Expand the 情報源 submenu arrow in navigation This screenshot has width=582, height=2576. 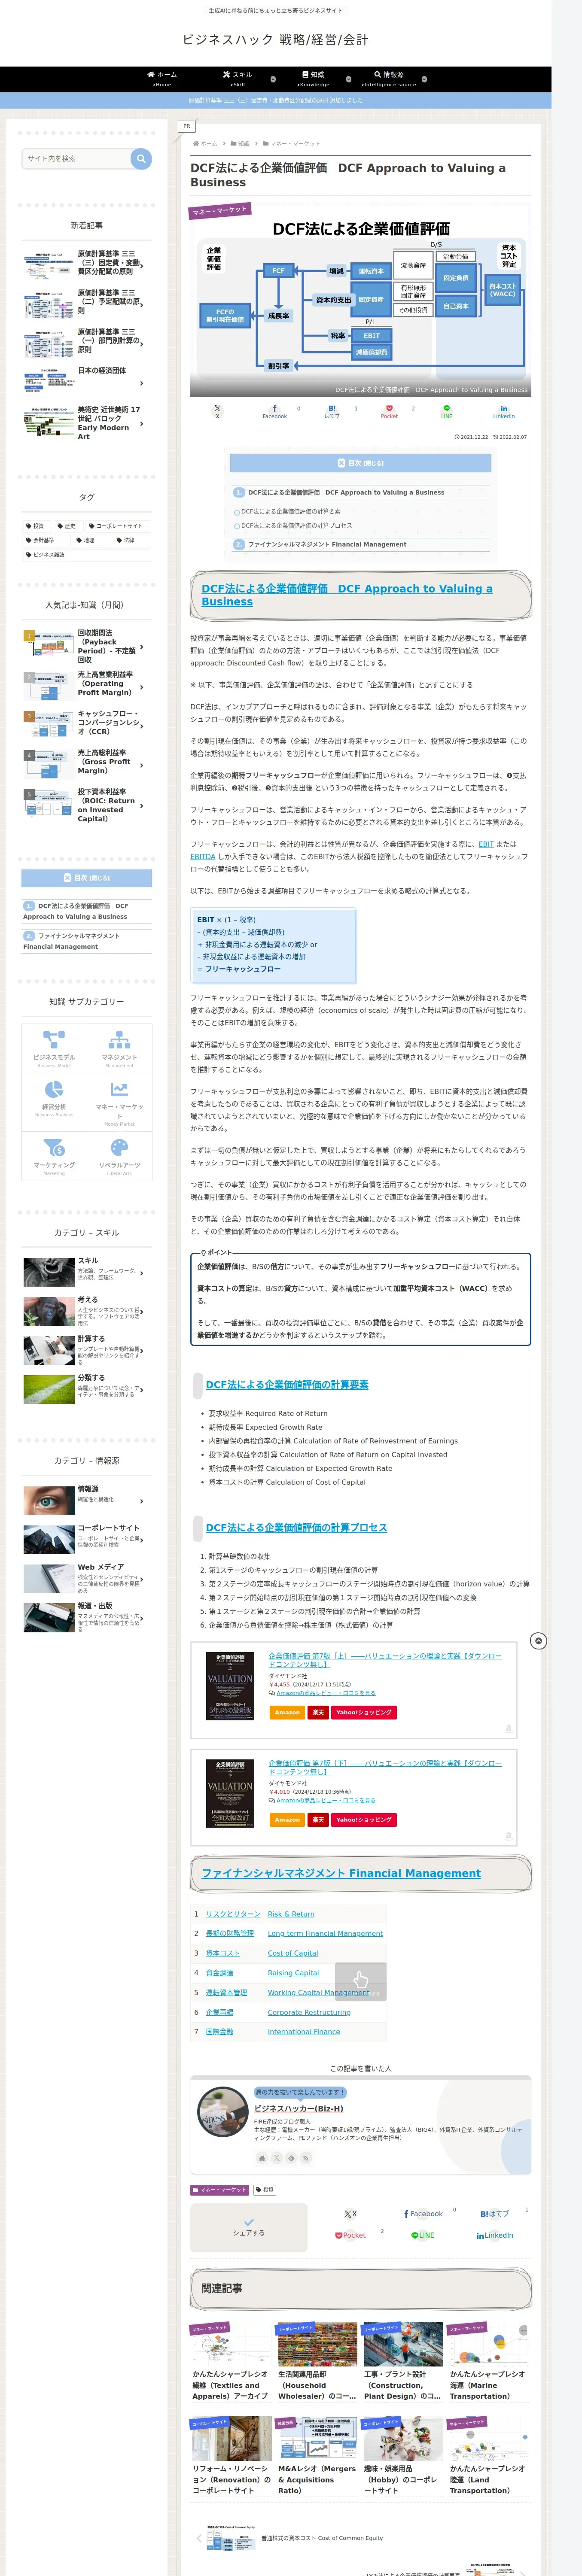[424, 79]
